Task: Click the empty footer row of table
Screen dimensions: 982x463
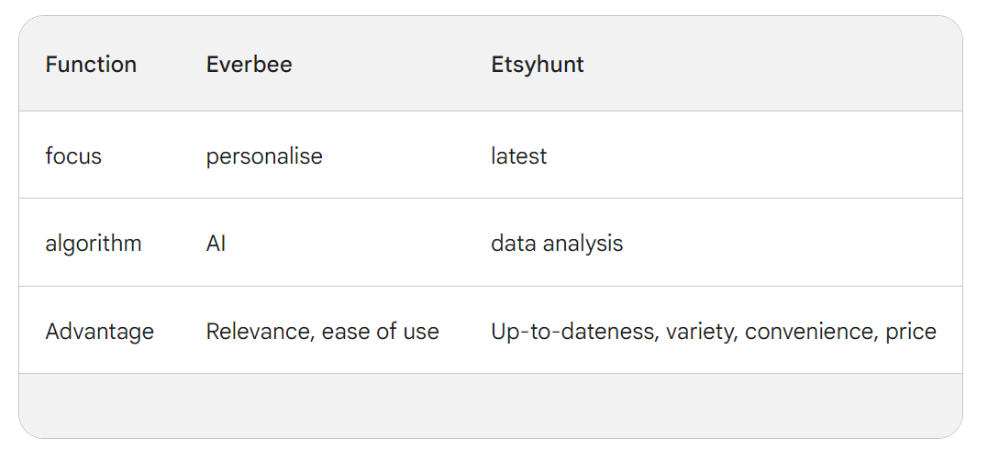Action: pos(490,405)
